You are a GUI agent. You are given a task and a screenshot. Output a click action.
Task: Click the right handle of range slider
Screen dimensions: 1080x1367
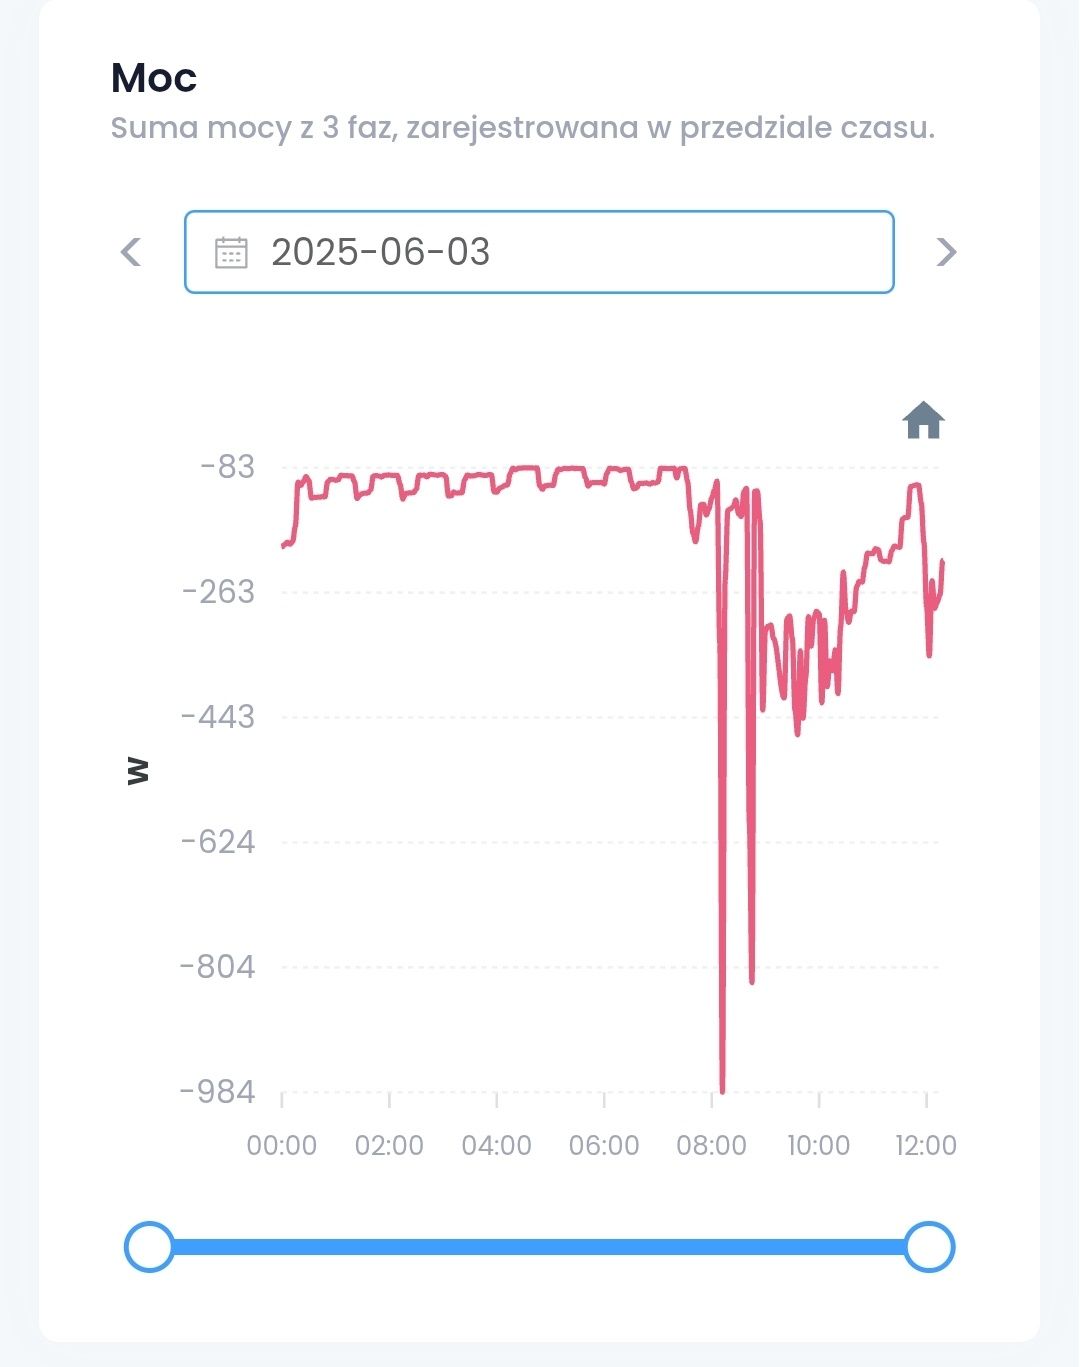(x=929, y=1247)
